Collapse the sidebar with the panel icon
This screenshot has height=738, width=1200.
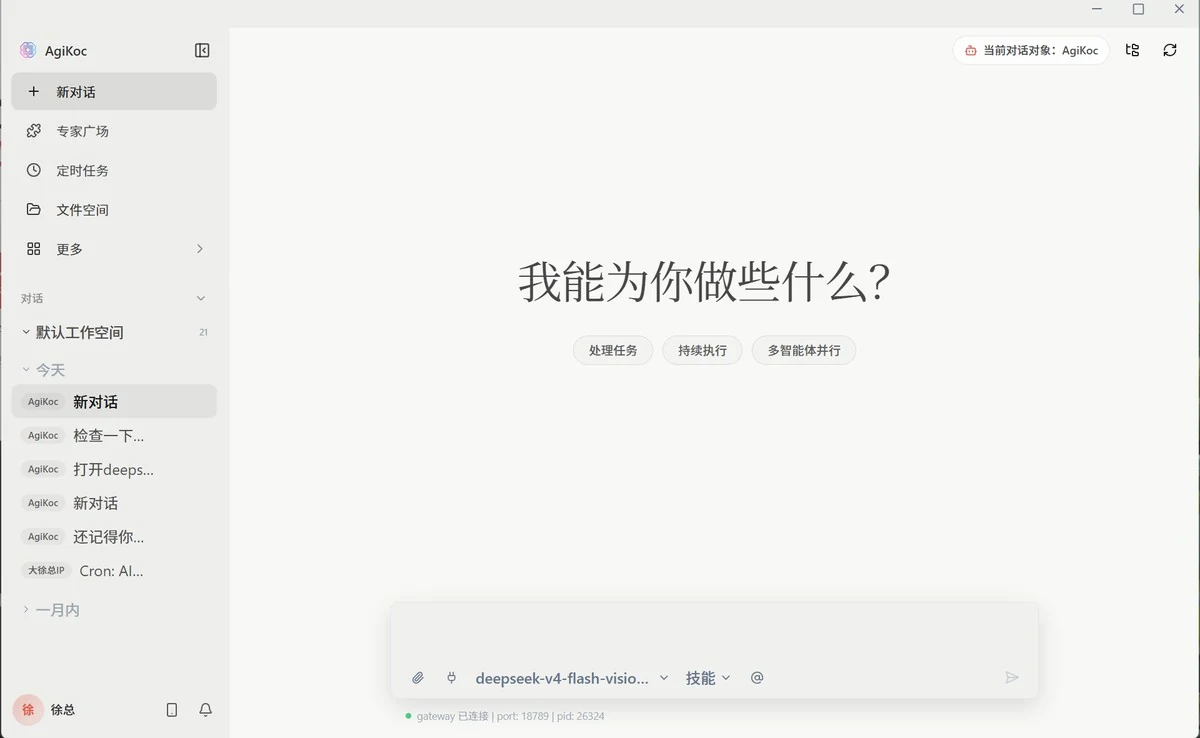(x=202, y=51)
